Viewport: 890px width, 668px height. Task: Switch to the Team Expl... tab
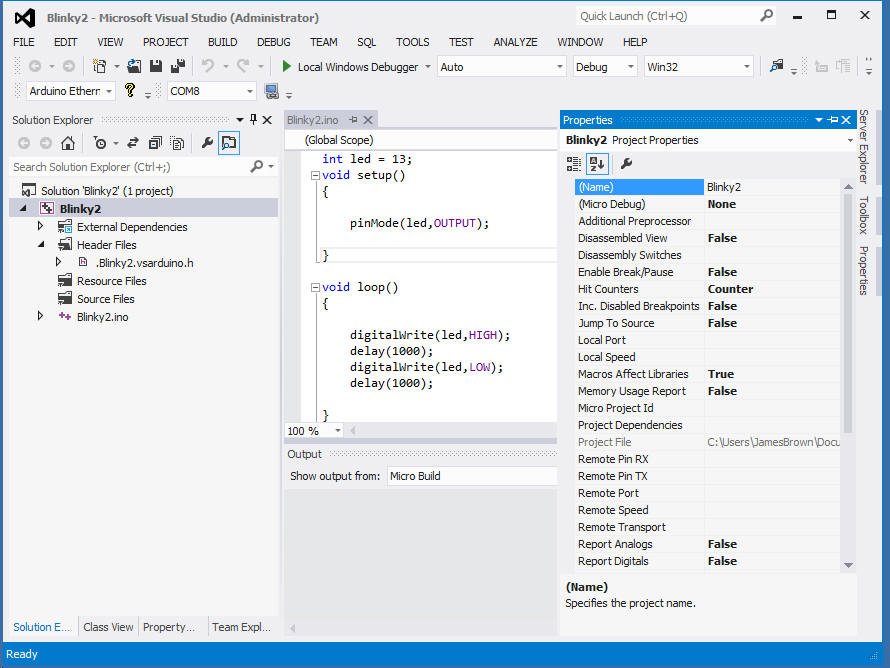(x=241, y=627)
